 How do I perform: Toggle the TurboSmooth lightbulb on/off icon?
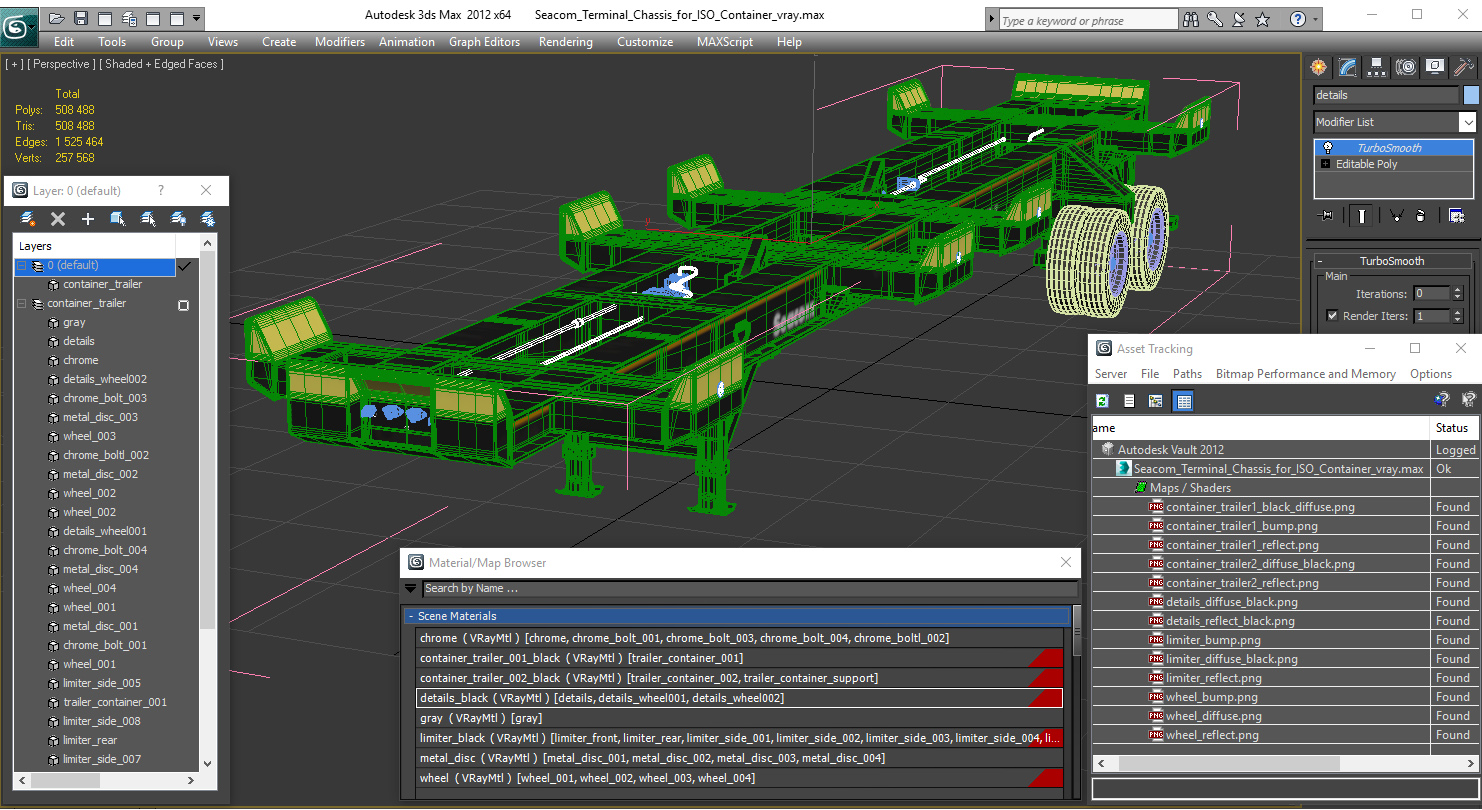point(1327,148)
